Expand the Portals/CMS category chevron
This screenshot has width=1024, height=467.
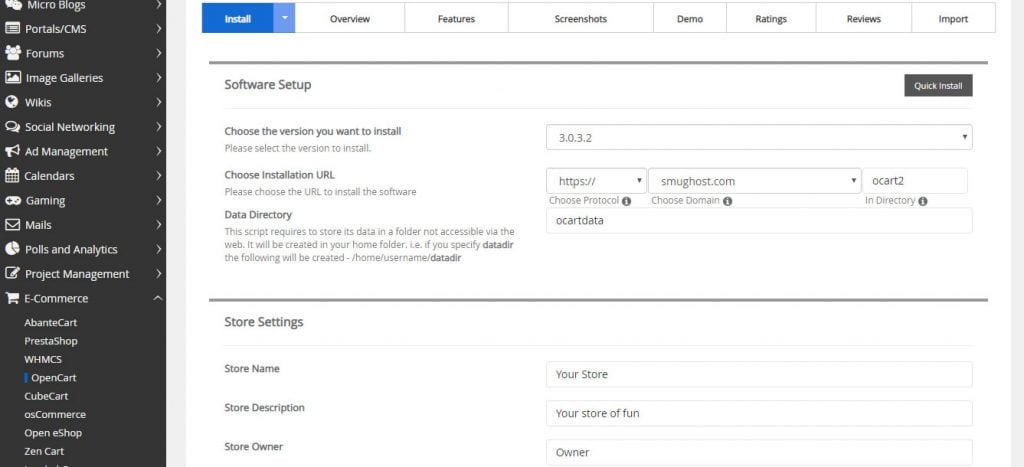[159, 29]
